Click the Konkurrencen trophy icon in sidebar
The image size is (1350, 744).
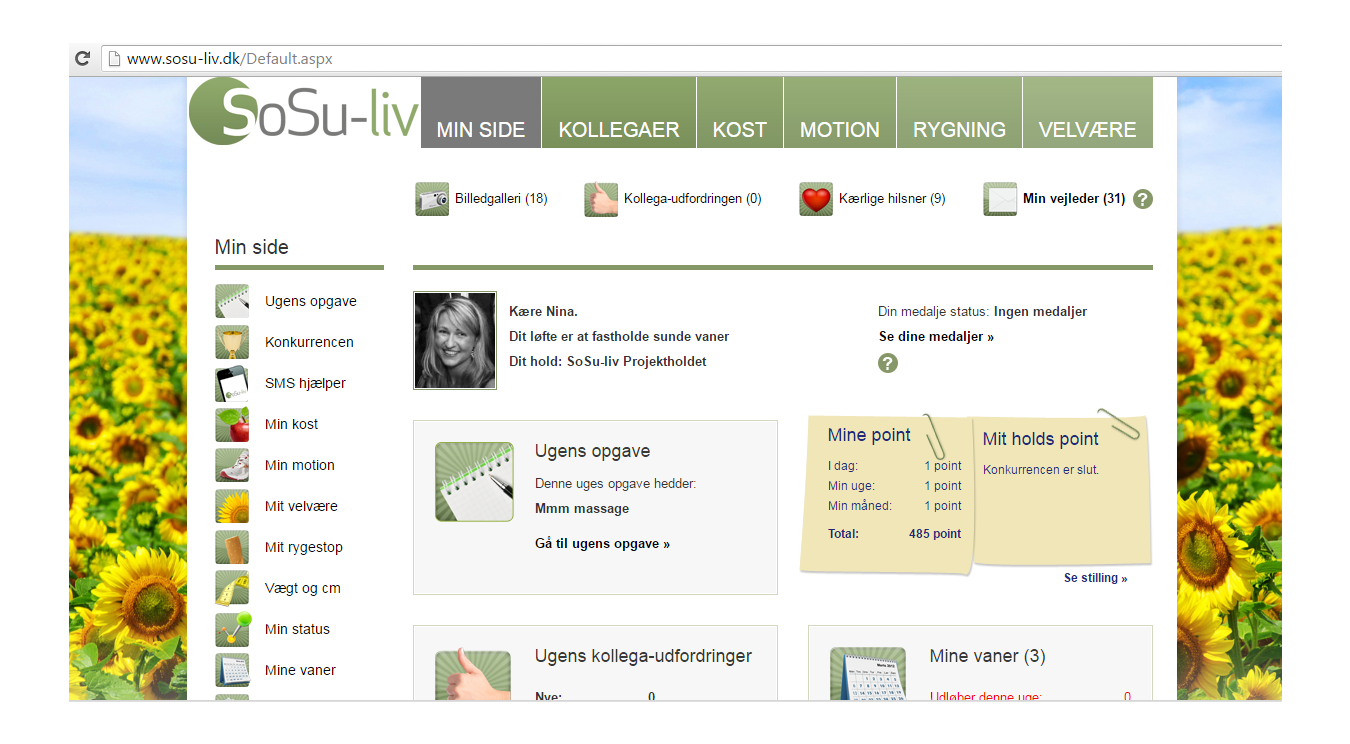(x=232, y=342)
